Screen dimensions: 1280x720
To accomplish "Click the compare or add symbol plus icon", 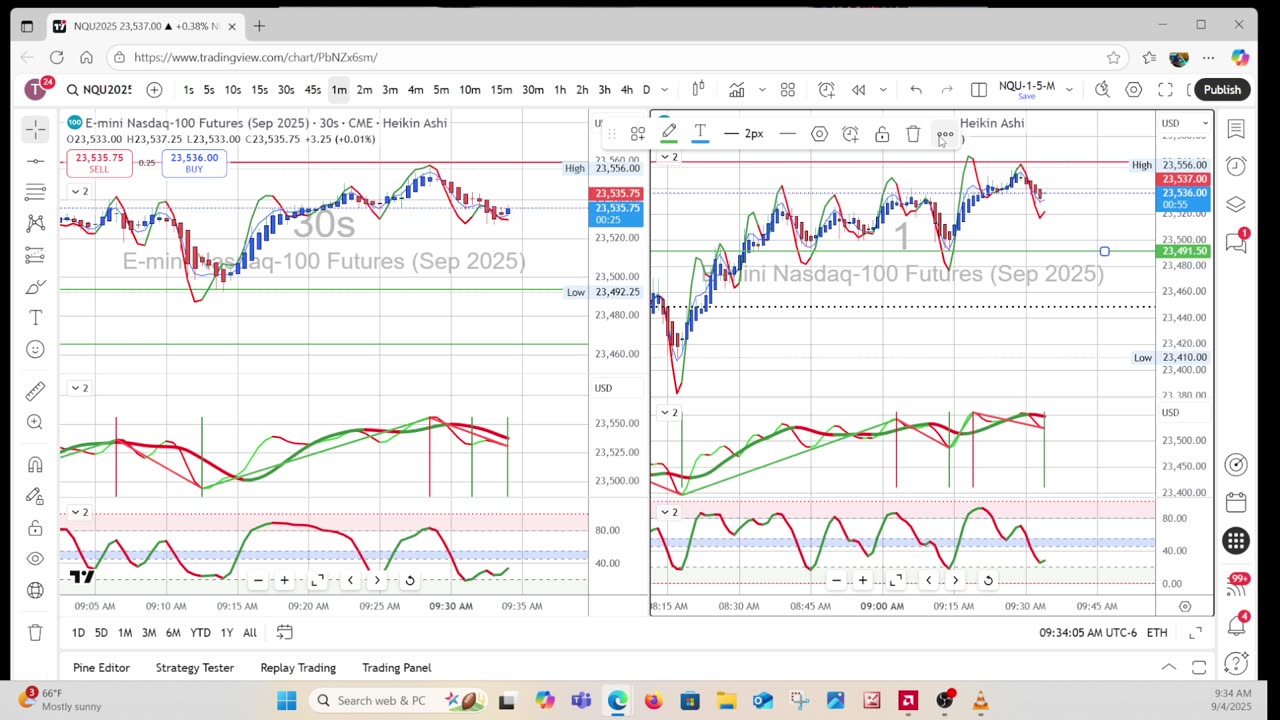I will 154,90.
